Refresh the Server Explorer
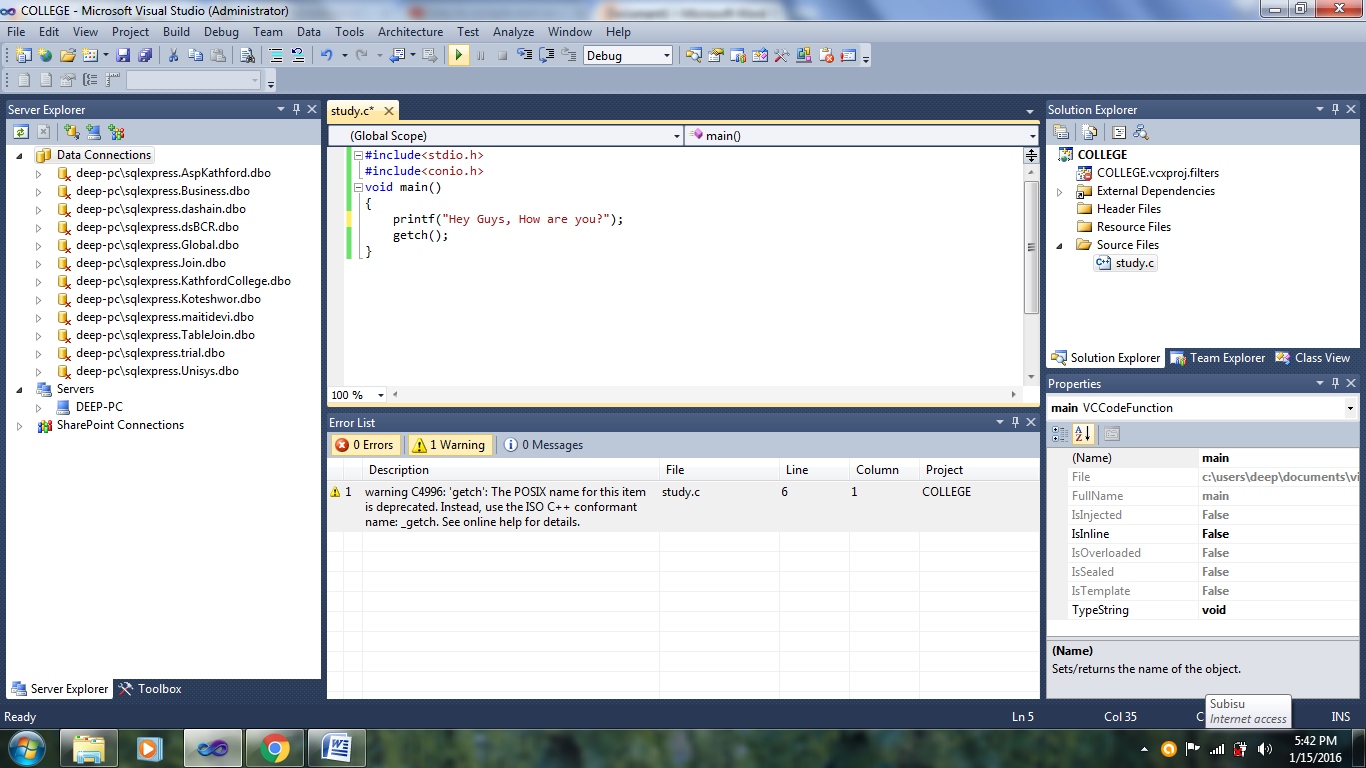Screen dimensions: 1366x768 (x=21, y=131)
